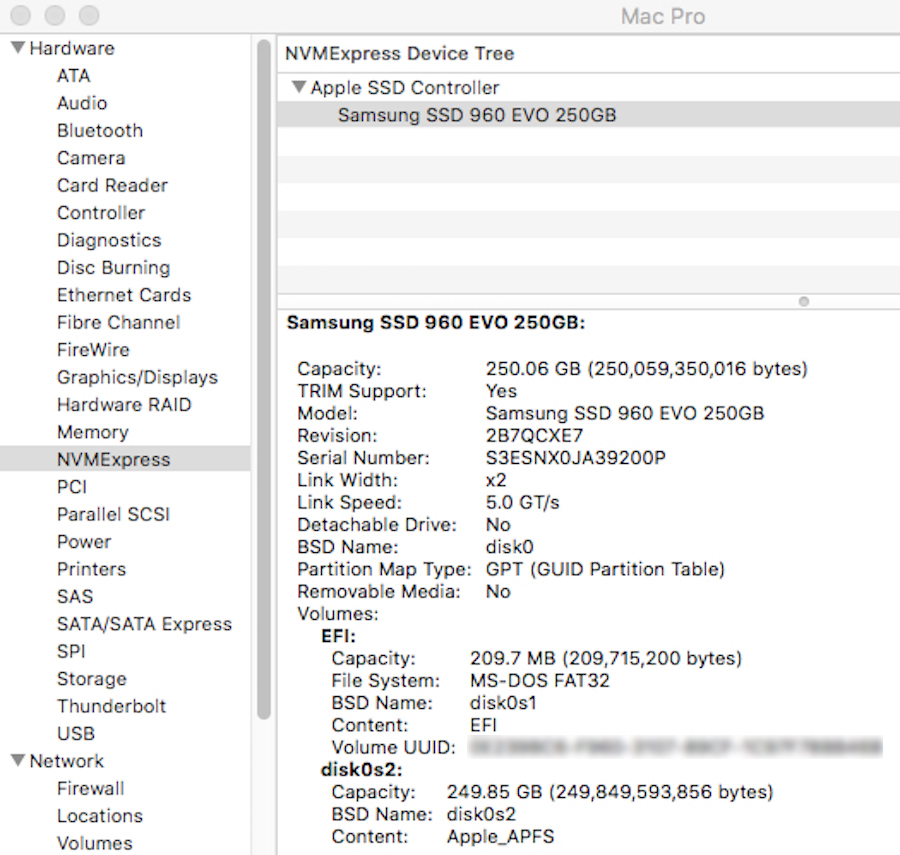Screen dimensions: 900x855
Task: Click the sidebar vertical scrollbar
Action: tap(263, 379)
